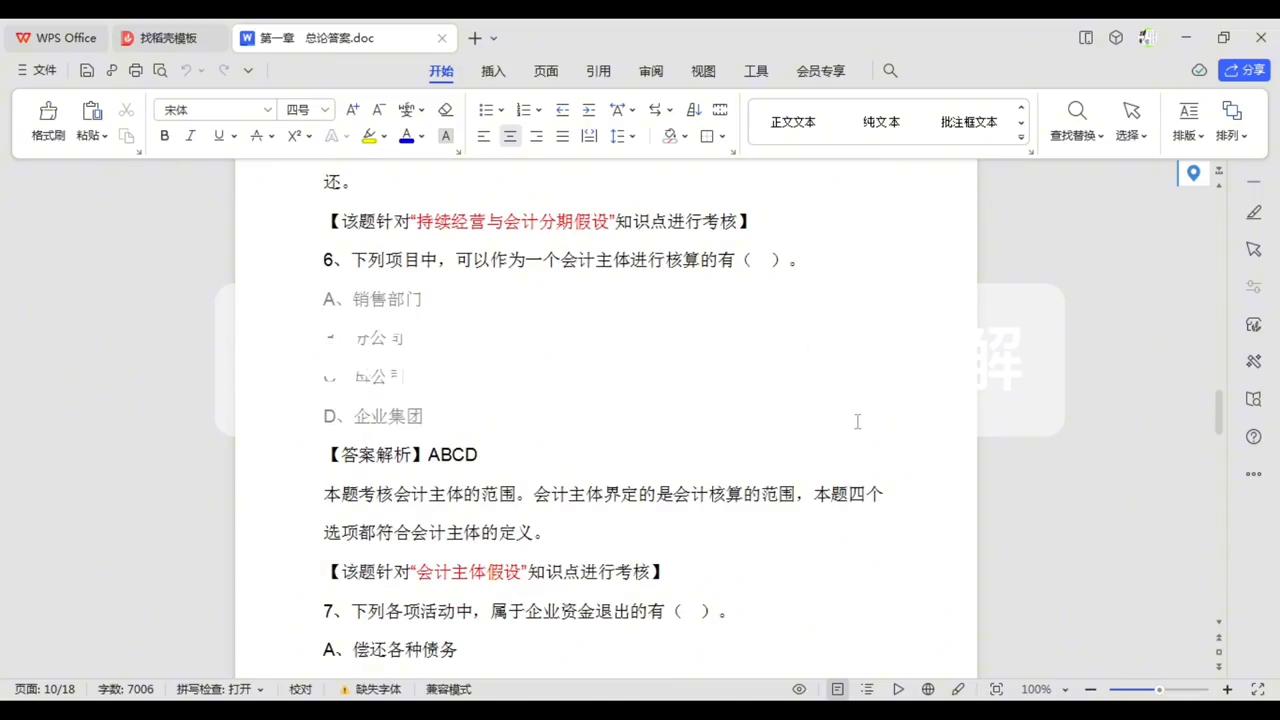Switch to the 插入 ribbon tab

pos(493,70)
